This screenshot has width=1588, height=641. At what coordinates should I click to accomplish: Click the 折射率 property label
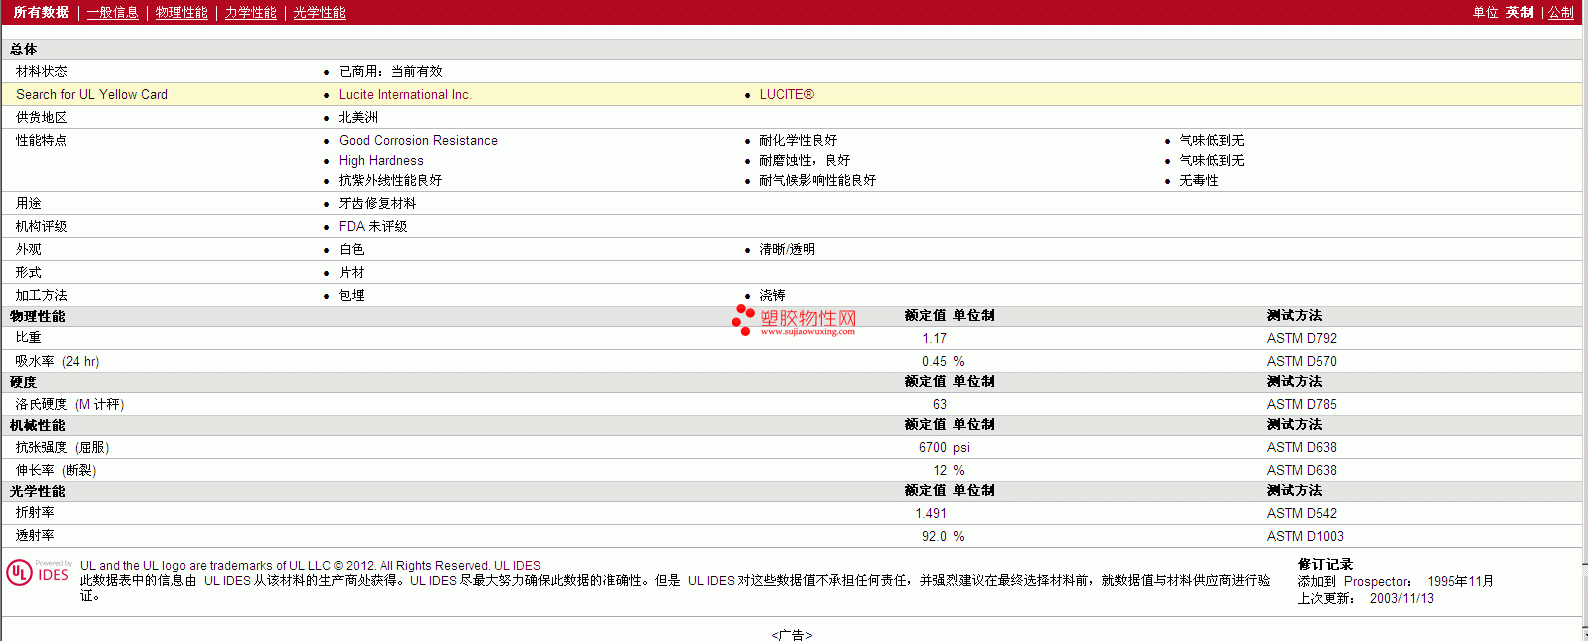(x=35, y=513)
